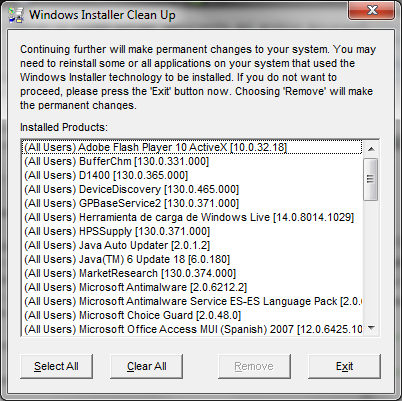Click the installed products scrollbar thumb
The width and height of the screenshot is (402, 401).
click(371, 179)
